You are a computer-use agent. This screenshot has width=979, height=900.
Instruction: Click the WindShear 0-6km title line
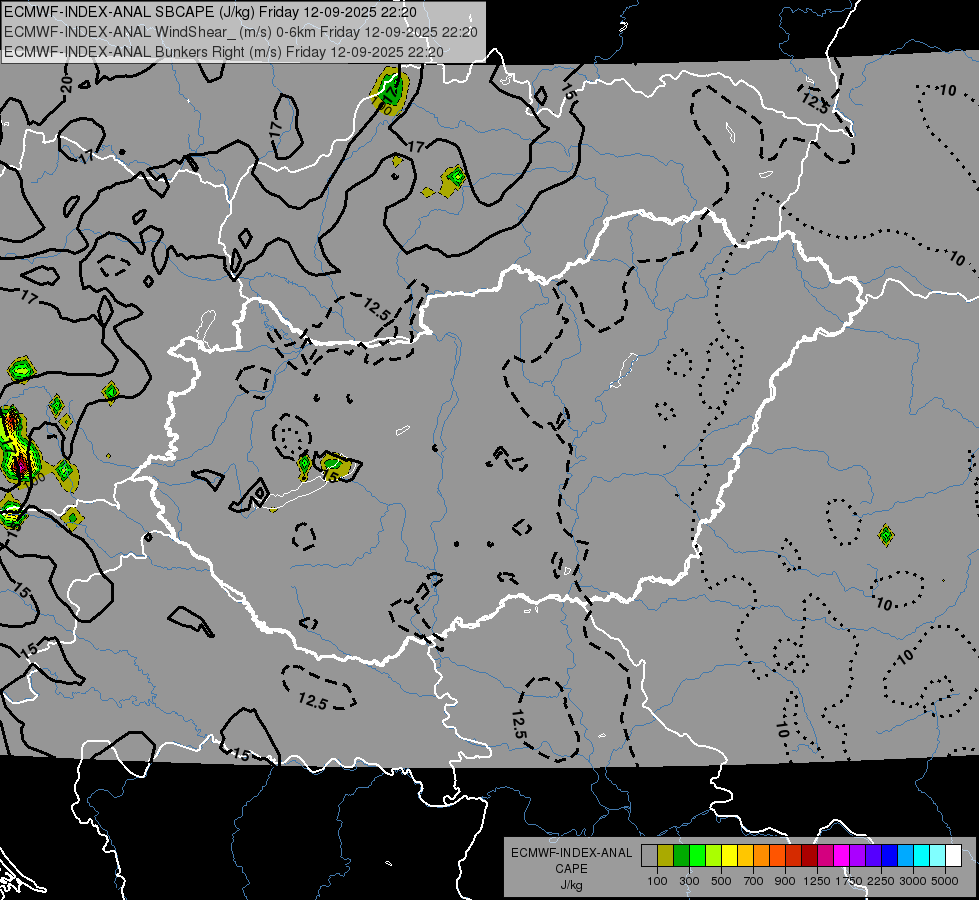click(x=240, y=32)
